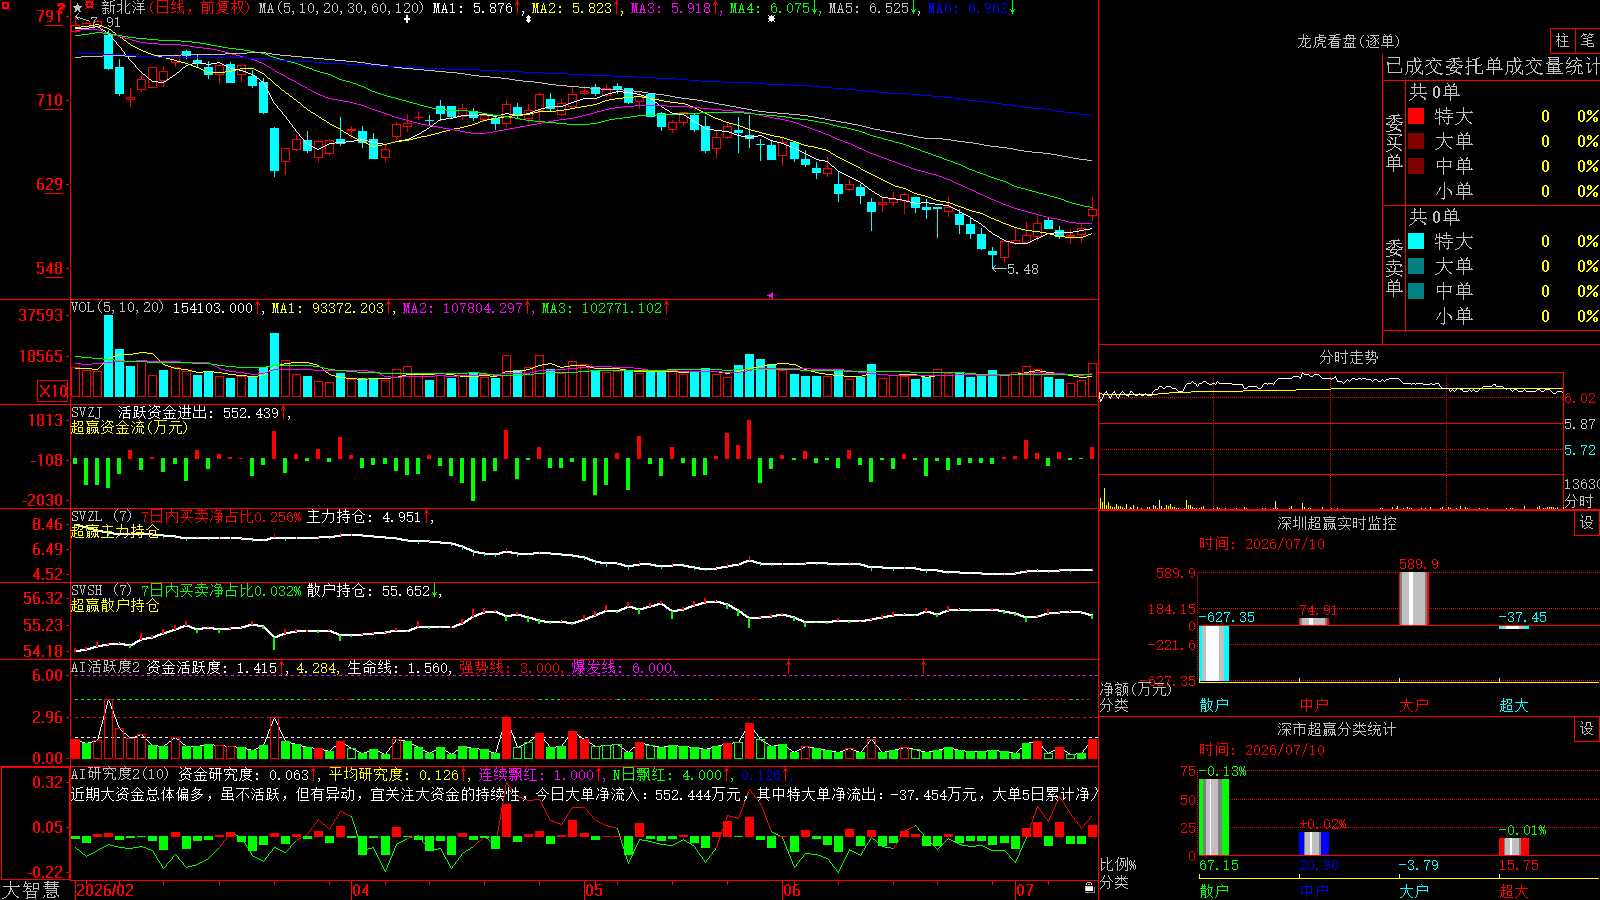Viewport: 1600px width, 900px height.
Task: Click the 中户 category in 深市超赢分类统计
Action: pyautogui.click(x=1314, y=890)
